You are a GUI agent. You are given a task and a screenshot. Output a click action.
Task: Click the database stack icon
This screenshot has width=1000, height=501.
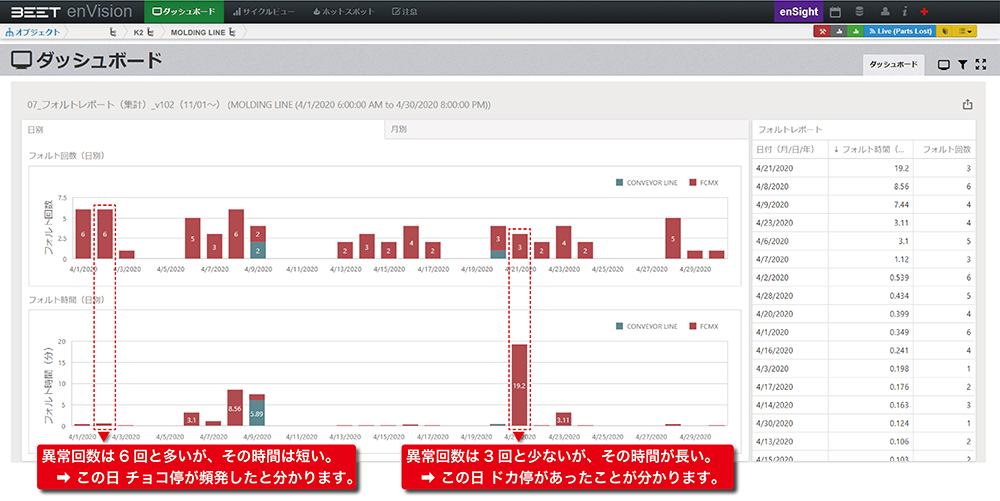(859, 11)
